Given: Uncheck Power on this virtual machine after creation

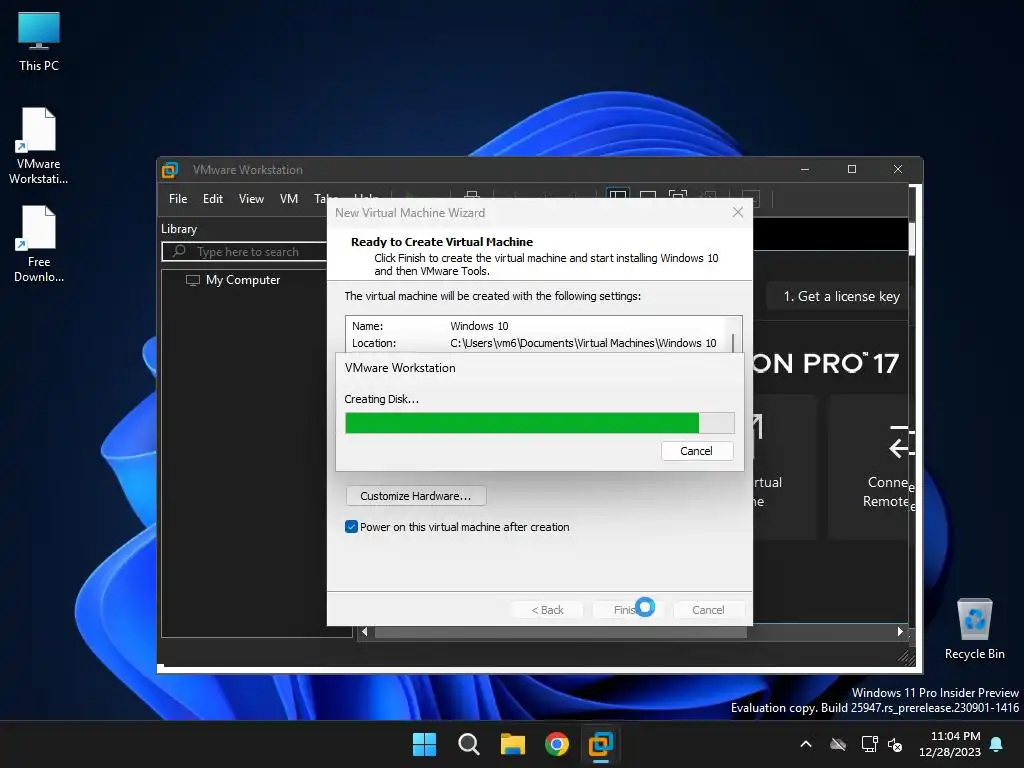Looking at the screenshot, I should click(x=351, y=527).
